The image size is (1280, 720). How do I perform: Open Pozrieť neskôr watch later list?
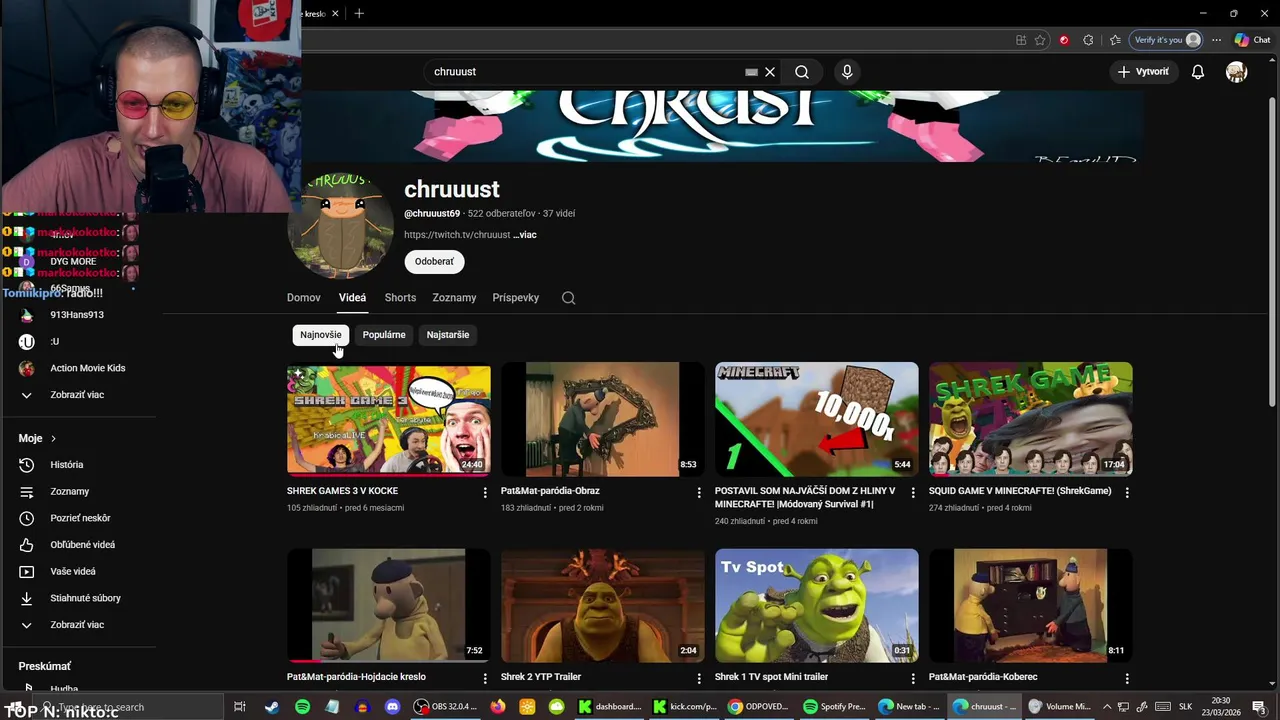pyautogui.click(x=80, y=518)
